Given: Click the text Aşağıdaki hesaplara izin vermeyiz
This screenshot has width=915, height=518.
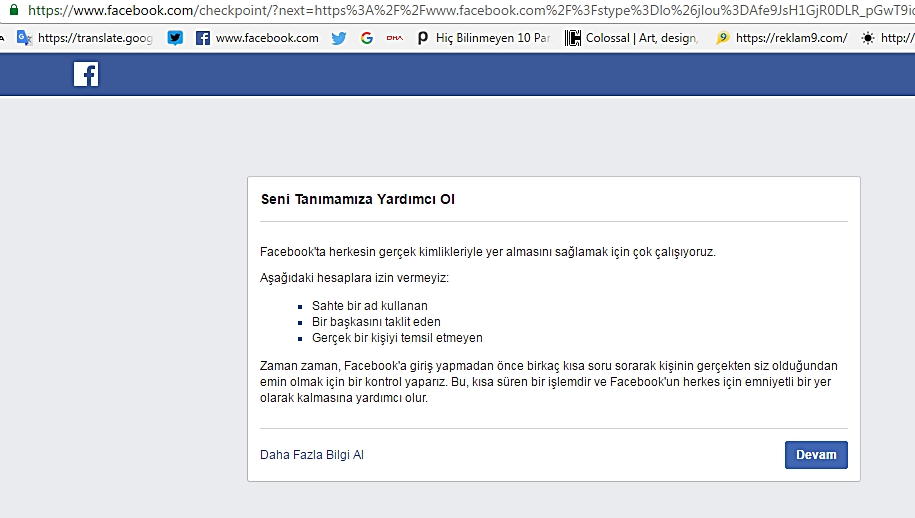Looking at the screenshot, I should tap(354, 278).
